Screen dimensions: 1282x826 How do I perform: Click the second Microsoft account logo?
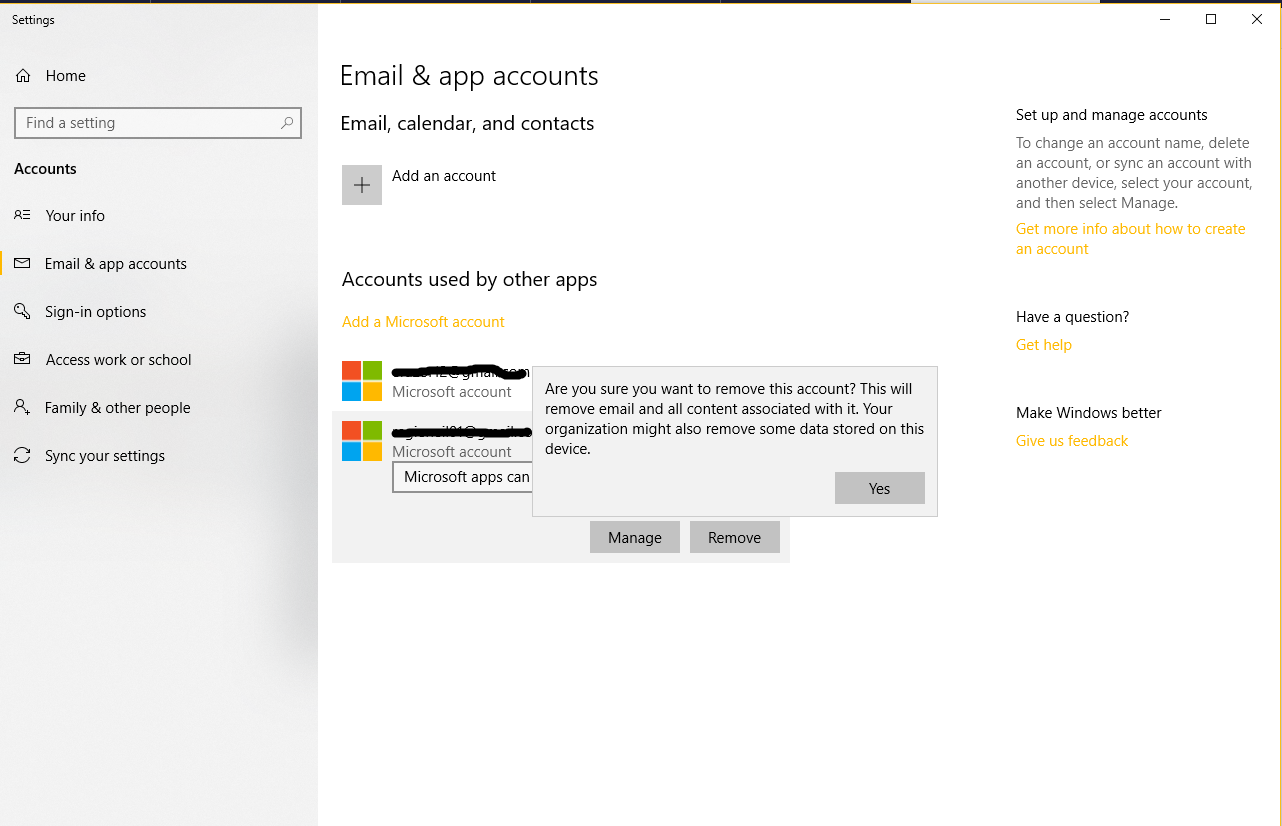pos(362,441)
